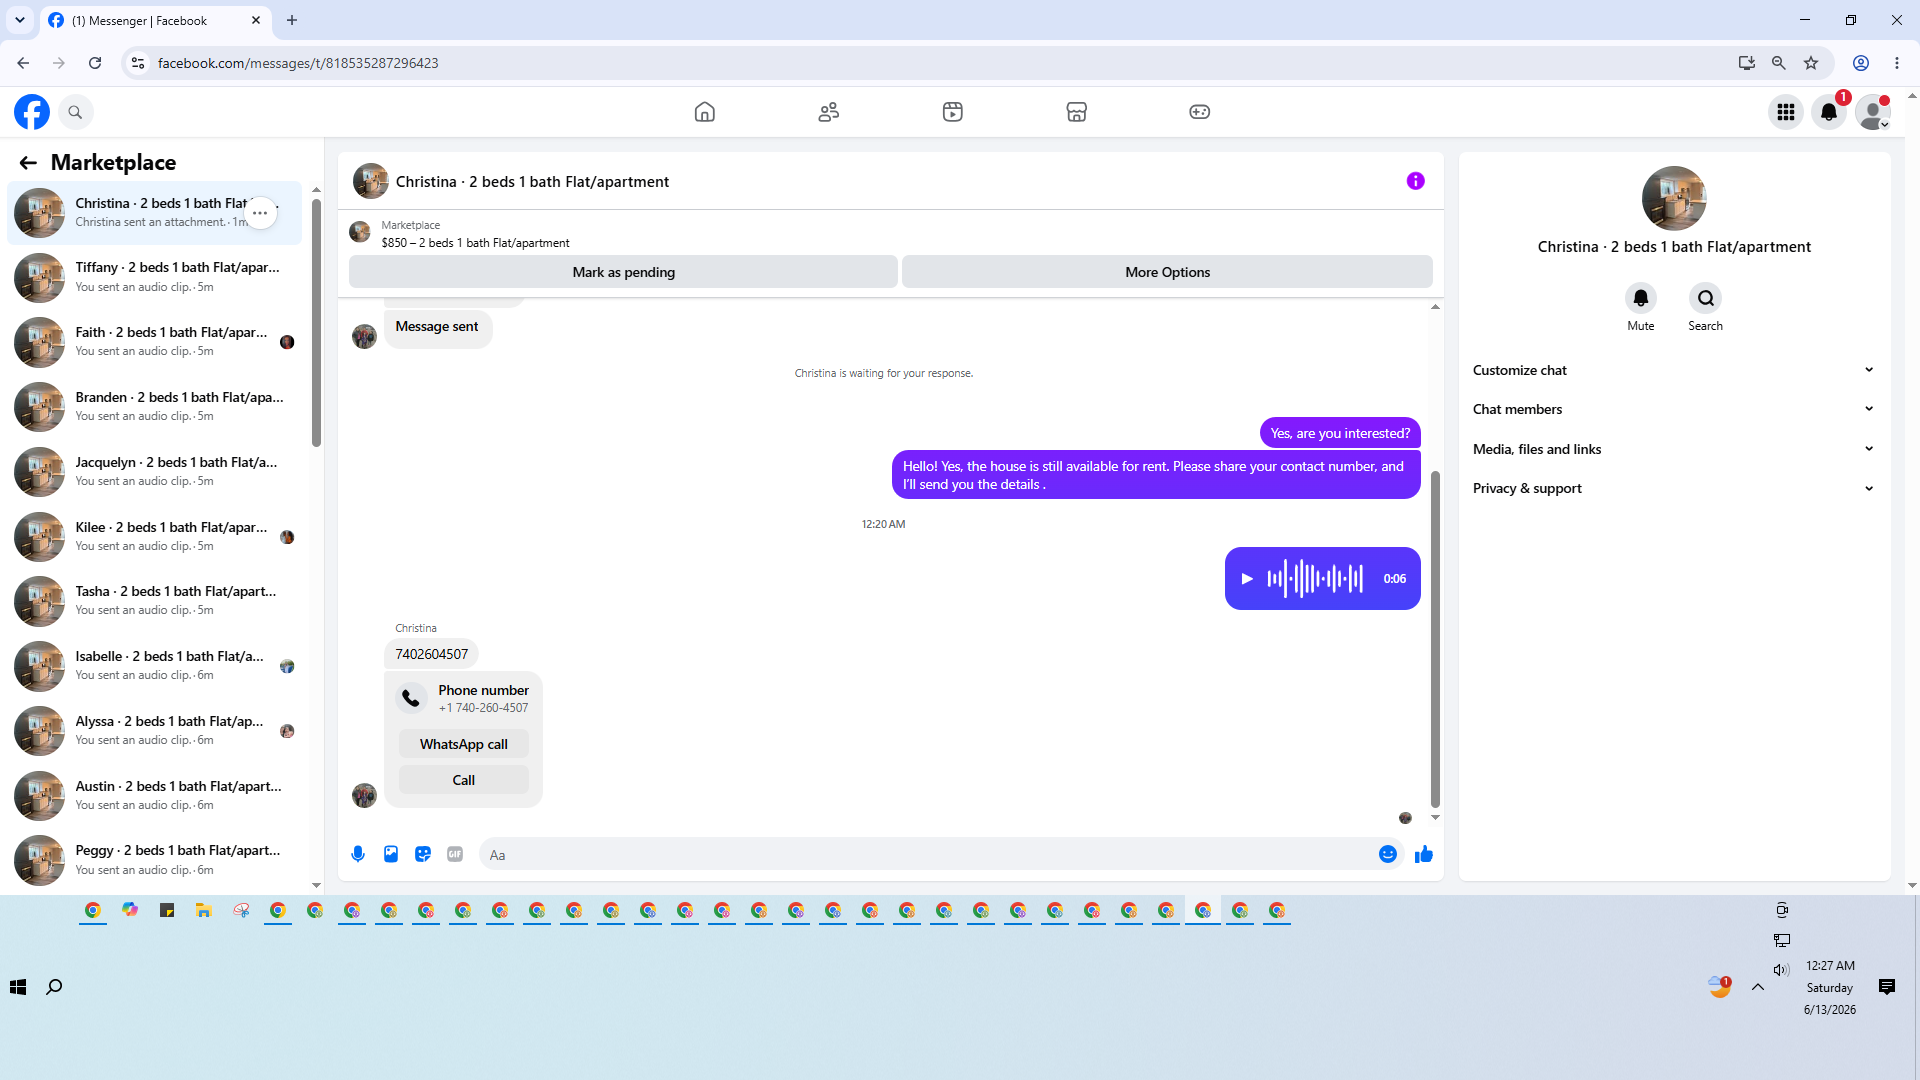1920x1080 pixels.
Task: Choose a sticker icon in composer
Action: pyautogui.click(x=423, y=854)
